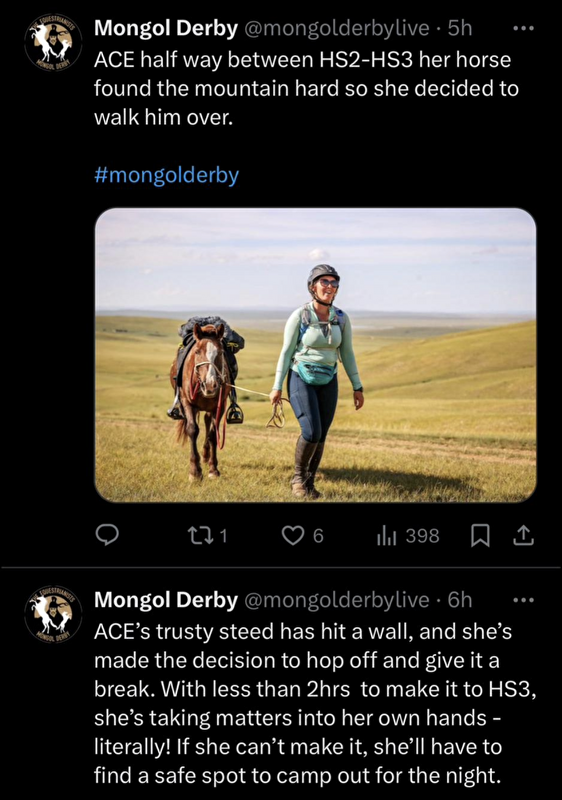Open the 5h timestamp link
The height and width of the screenshot is (800, 562).
[459, 29]
